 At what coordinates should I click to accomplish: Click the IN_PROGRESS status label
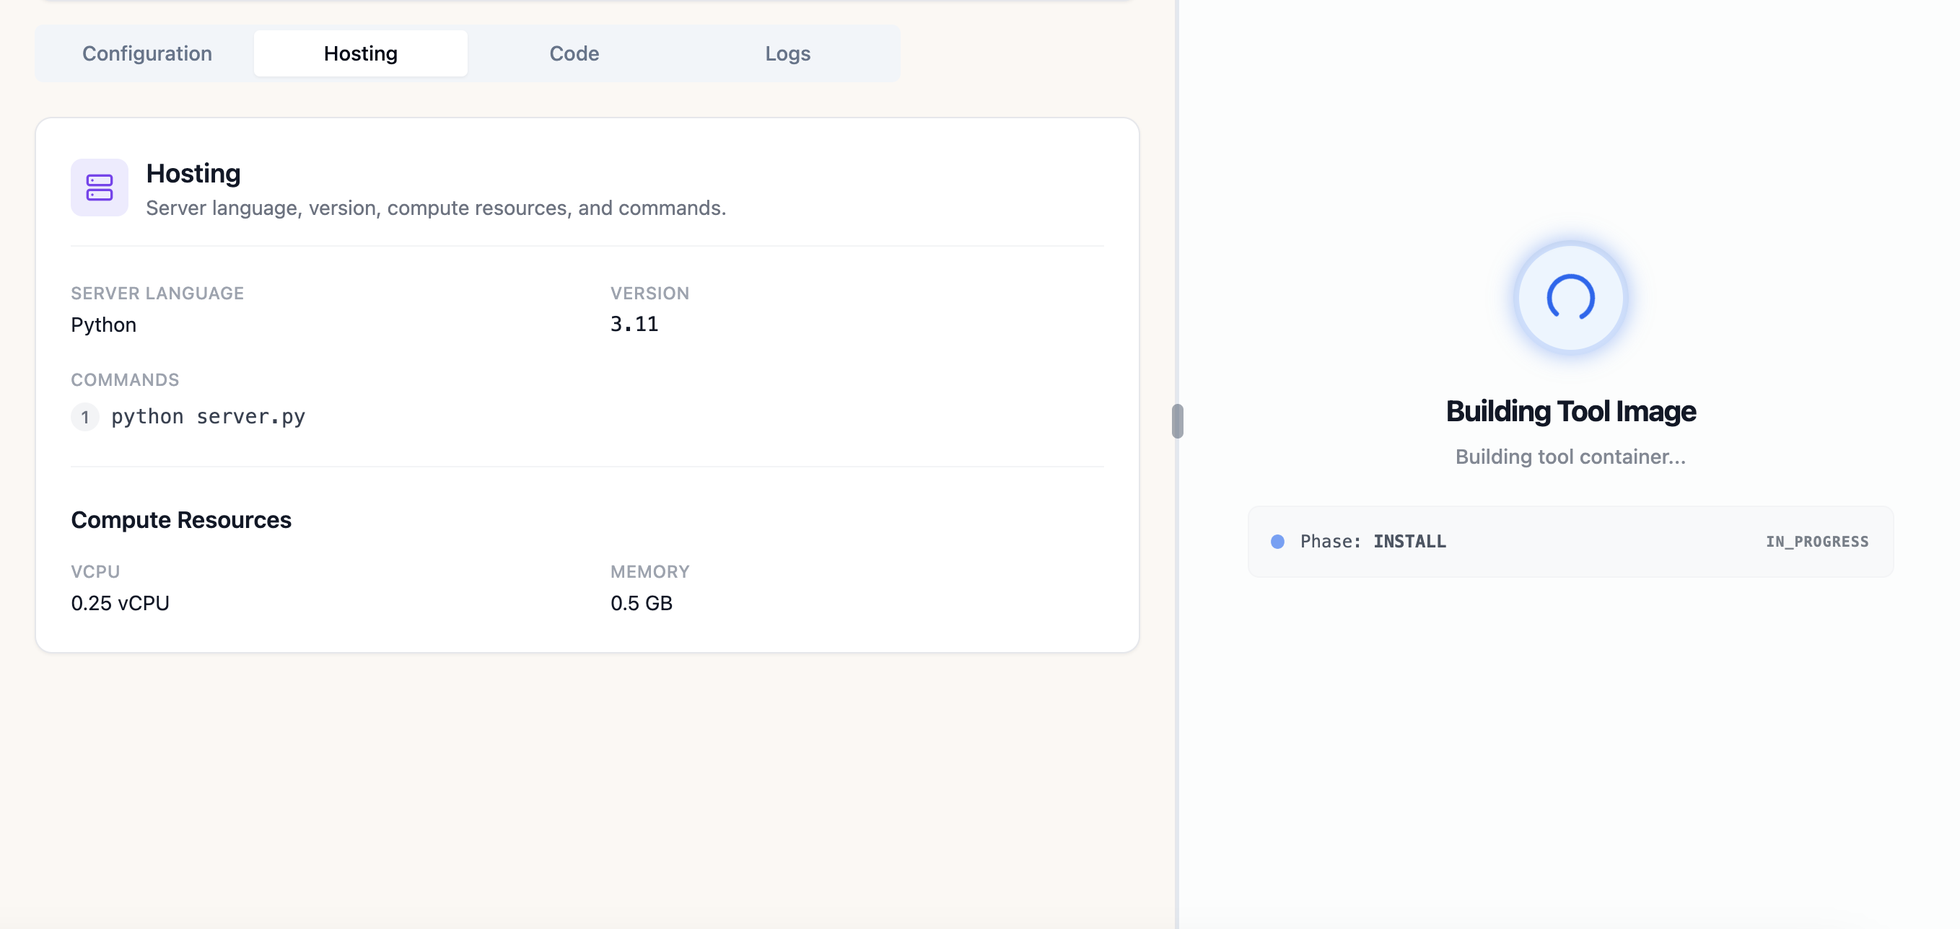click(x=1817, y=542)
